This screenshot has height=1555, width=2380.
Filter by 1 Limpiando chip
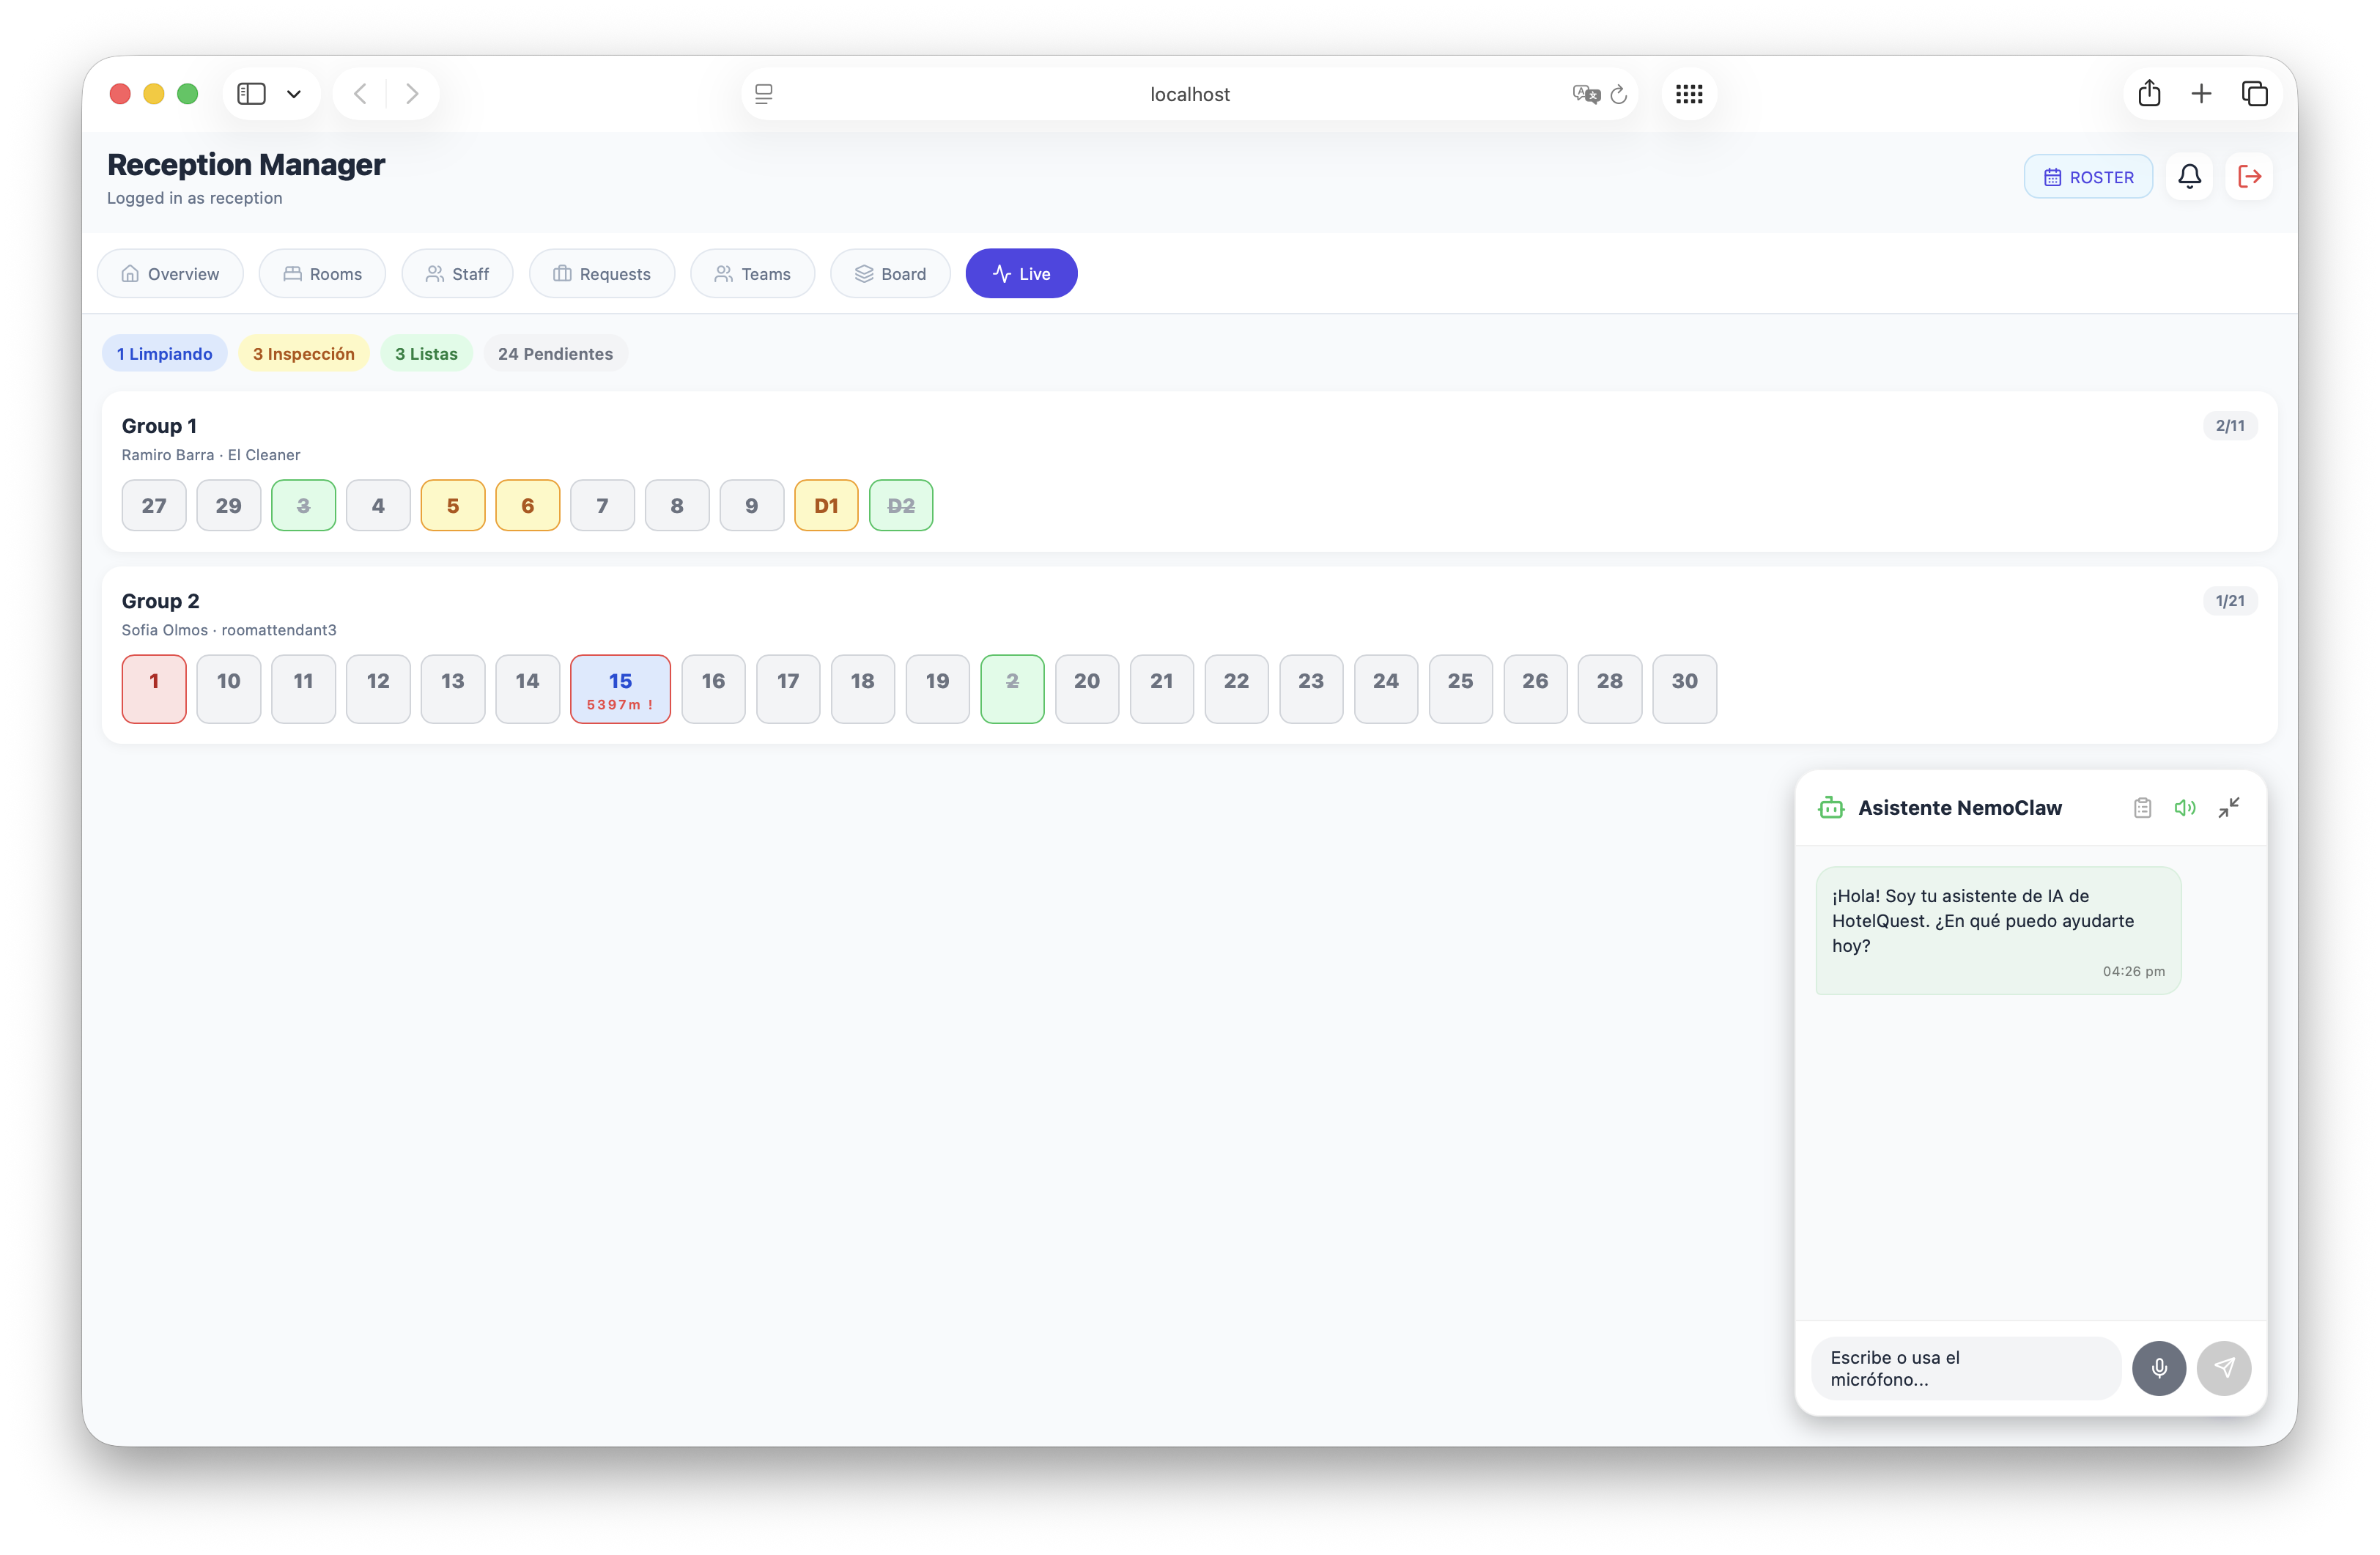click(165, 353)
